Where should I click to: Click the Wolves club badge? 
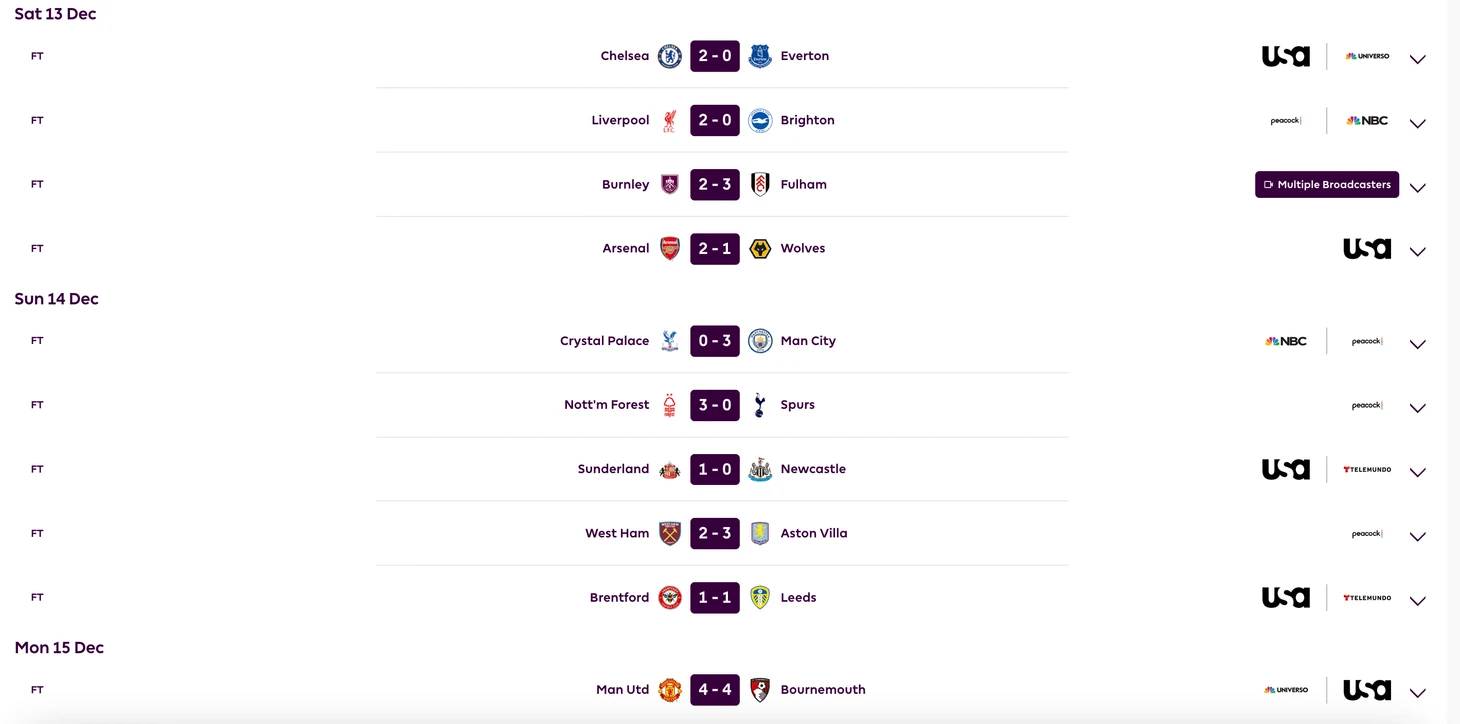pos(760,249)
